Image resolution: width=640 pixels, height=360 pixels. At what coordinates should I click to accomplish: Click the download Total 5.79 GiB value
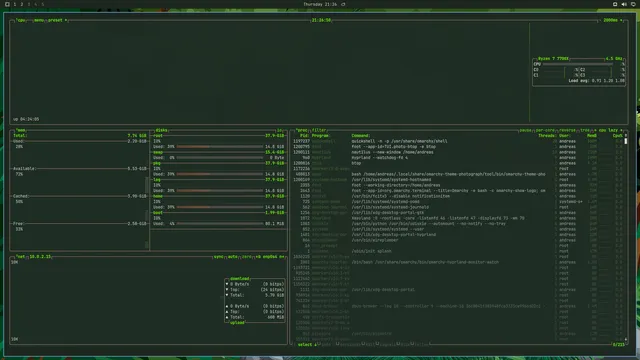pyautogui.click(x=274, y=295)
